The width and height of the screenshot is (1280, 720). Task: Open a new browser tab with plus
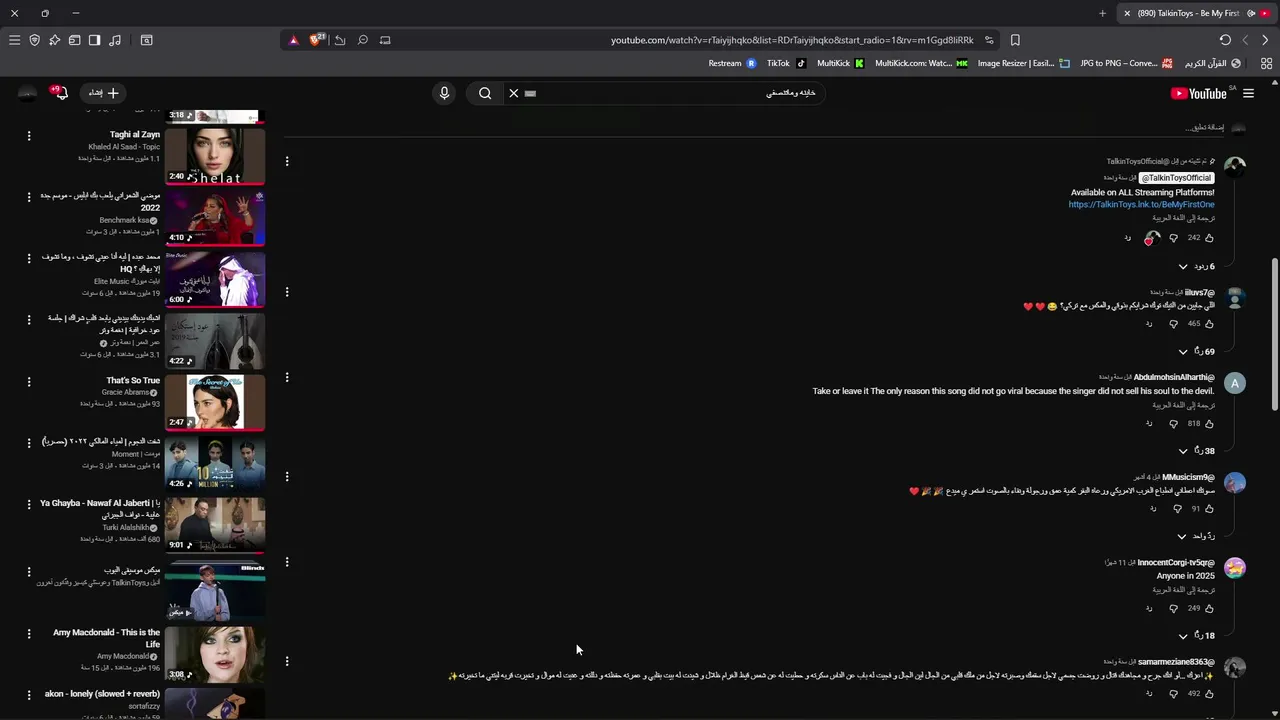1102,13
